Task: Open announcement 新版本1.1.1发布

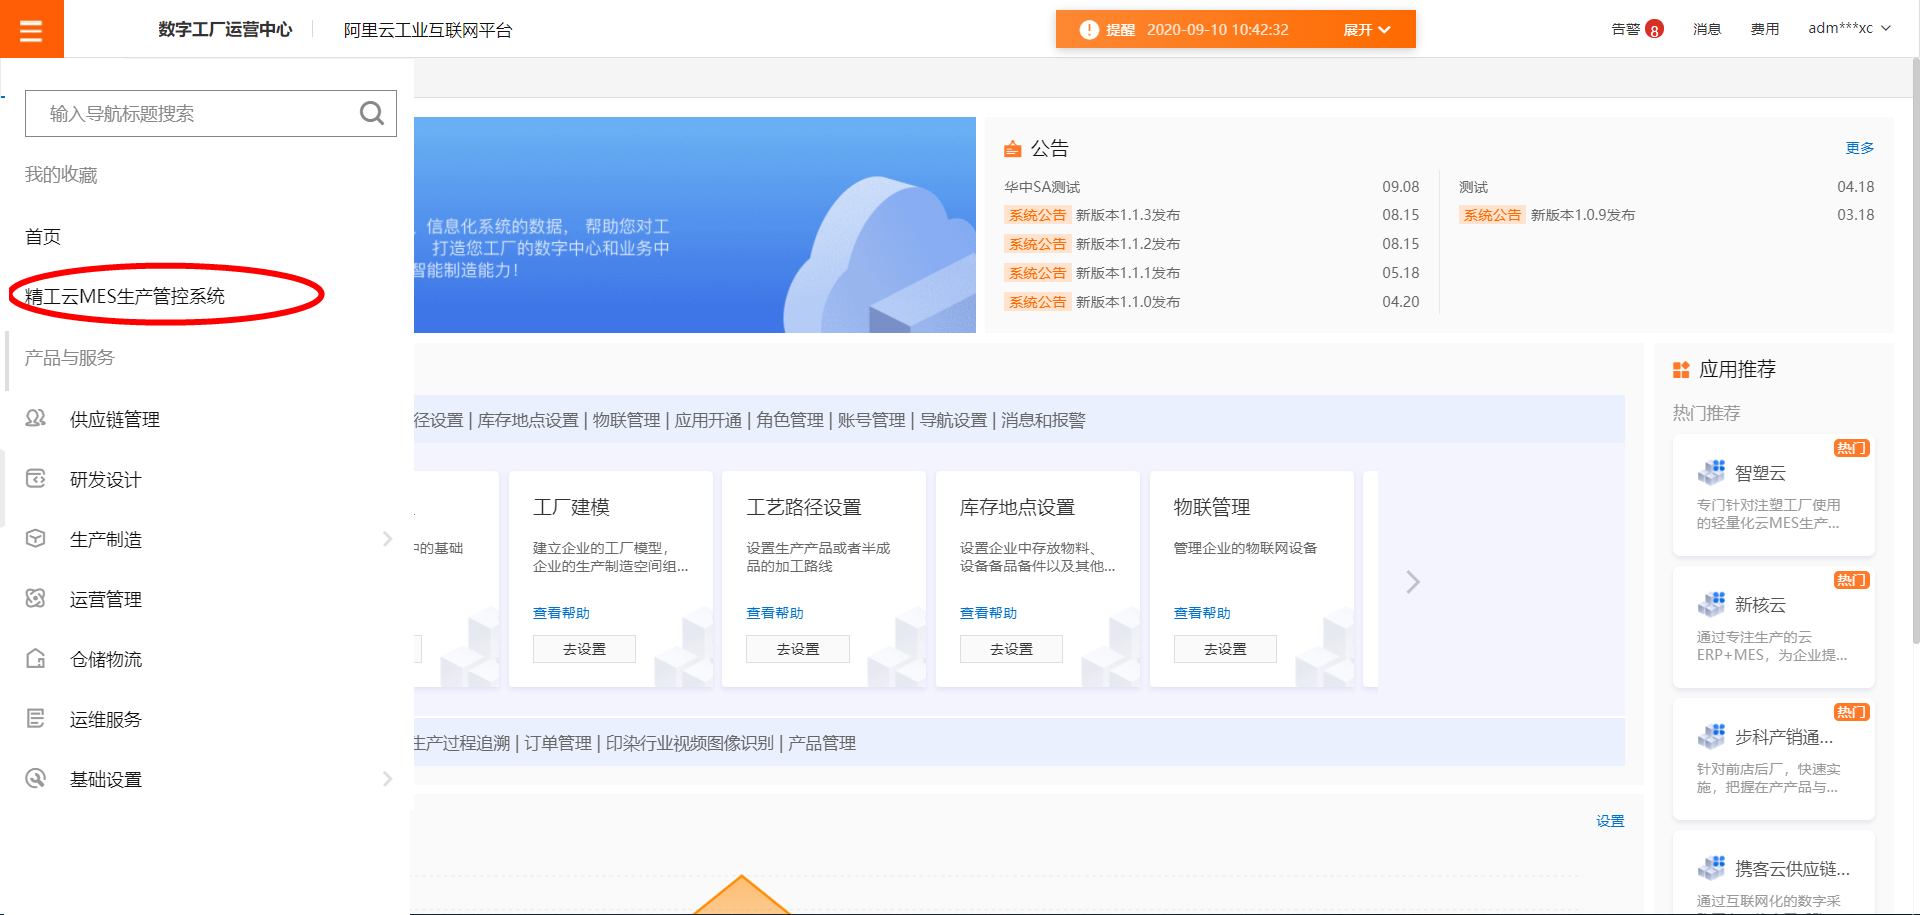Action: coord(1128,273)
